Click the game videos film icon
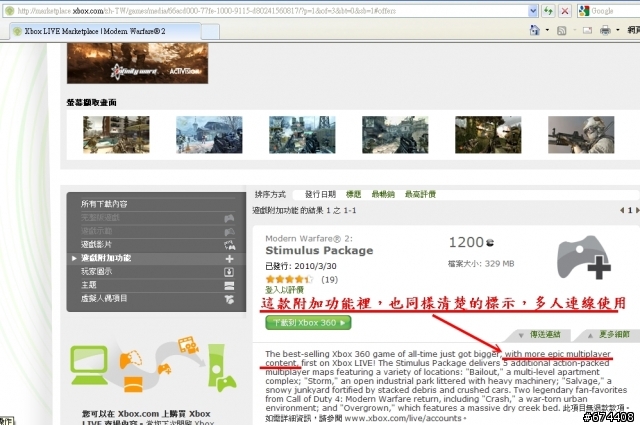 (229, 245)
